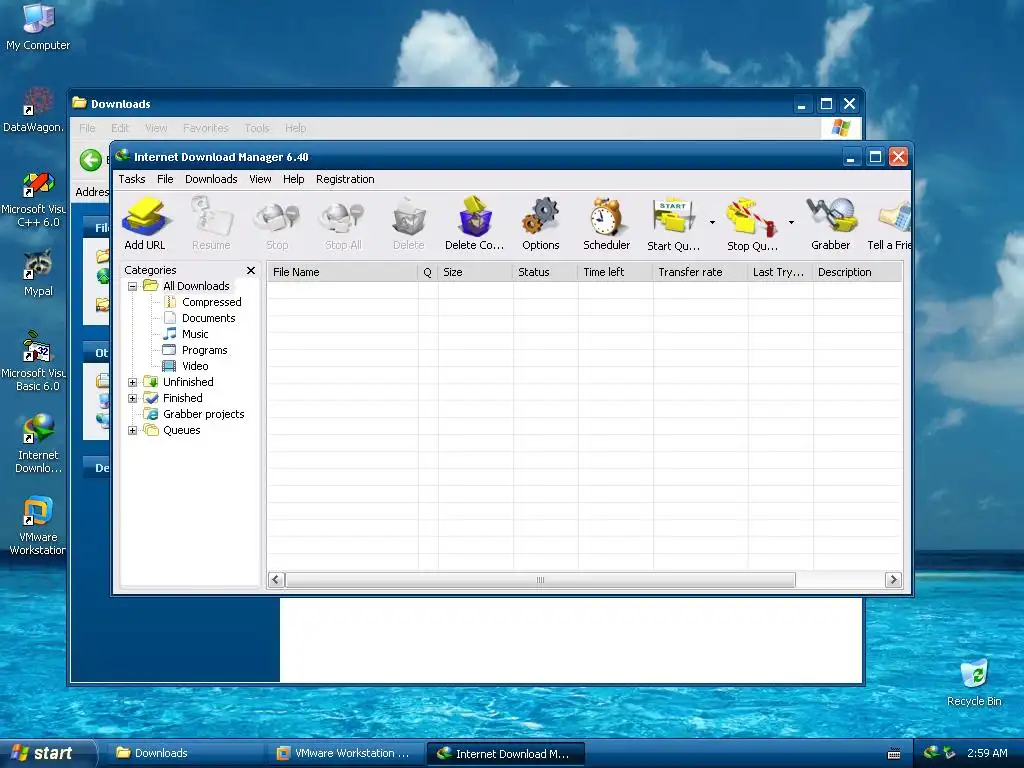Image resolution: width=1024 pixels, height=768 pixels.
Task: Open Microsoft Visual C++ 6.0 icon
Action: (x=34, y=199)
